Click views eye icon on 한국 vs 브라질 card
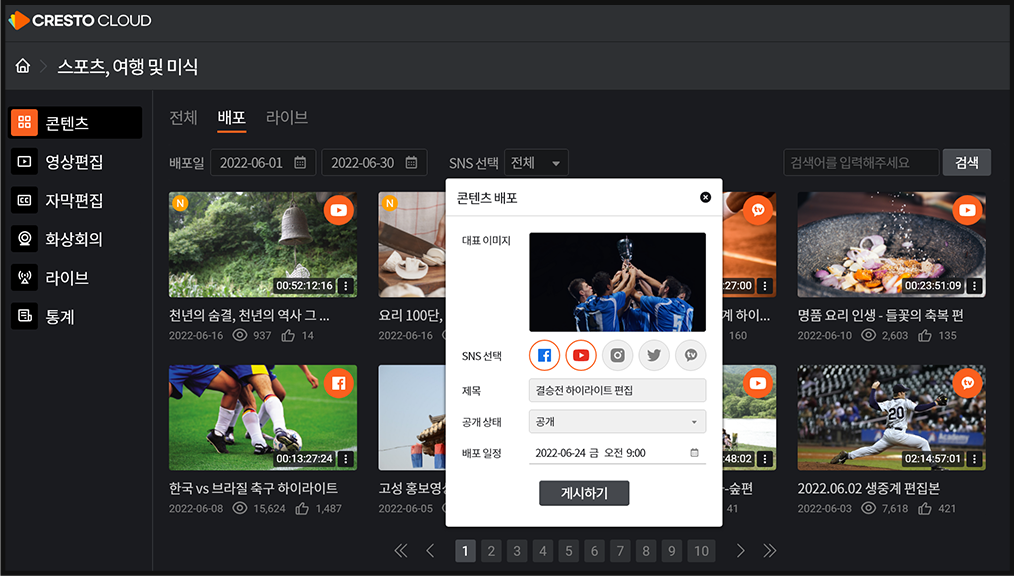The width and height of the screenshot is (1014, 576). click(240, 508)
